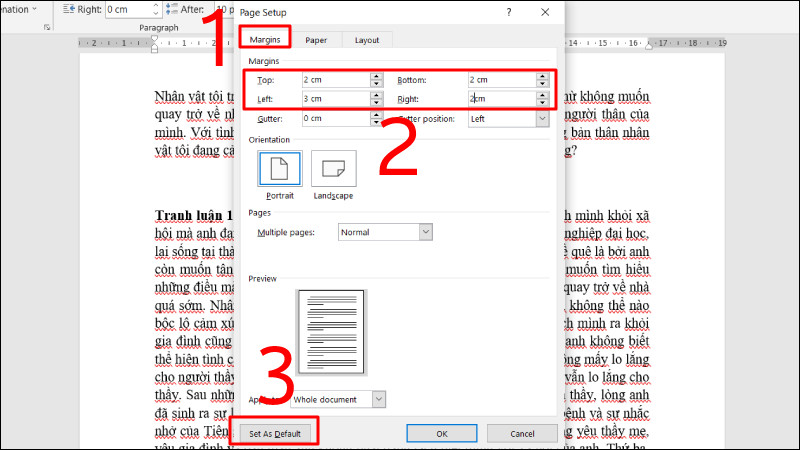Click inside the Top margin field
The image size is (800, 450).
point(335,80)
